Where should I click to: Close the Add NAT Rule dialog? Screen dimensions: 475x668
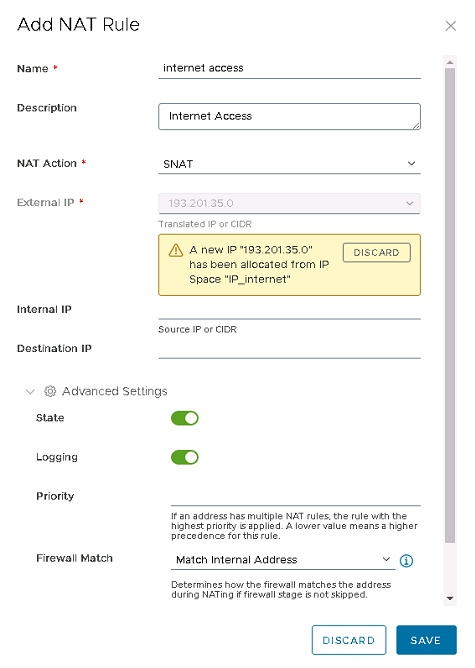(x=450, y=26)
